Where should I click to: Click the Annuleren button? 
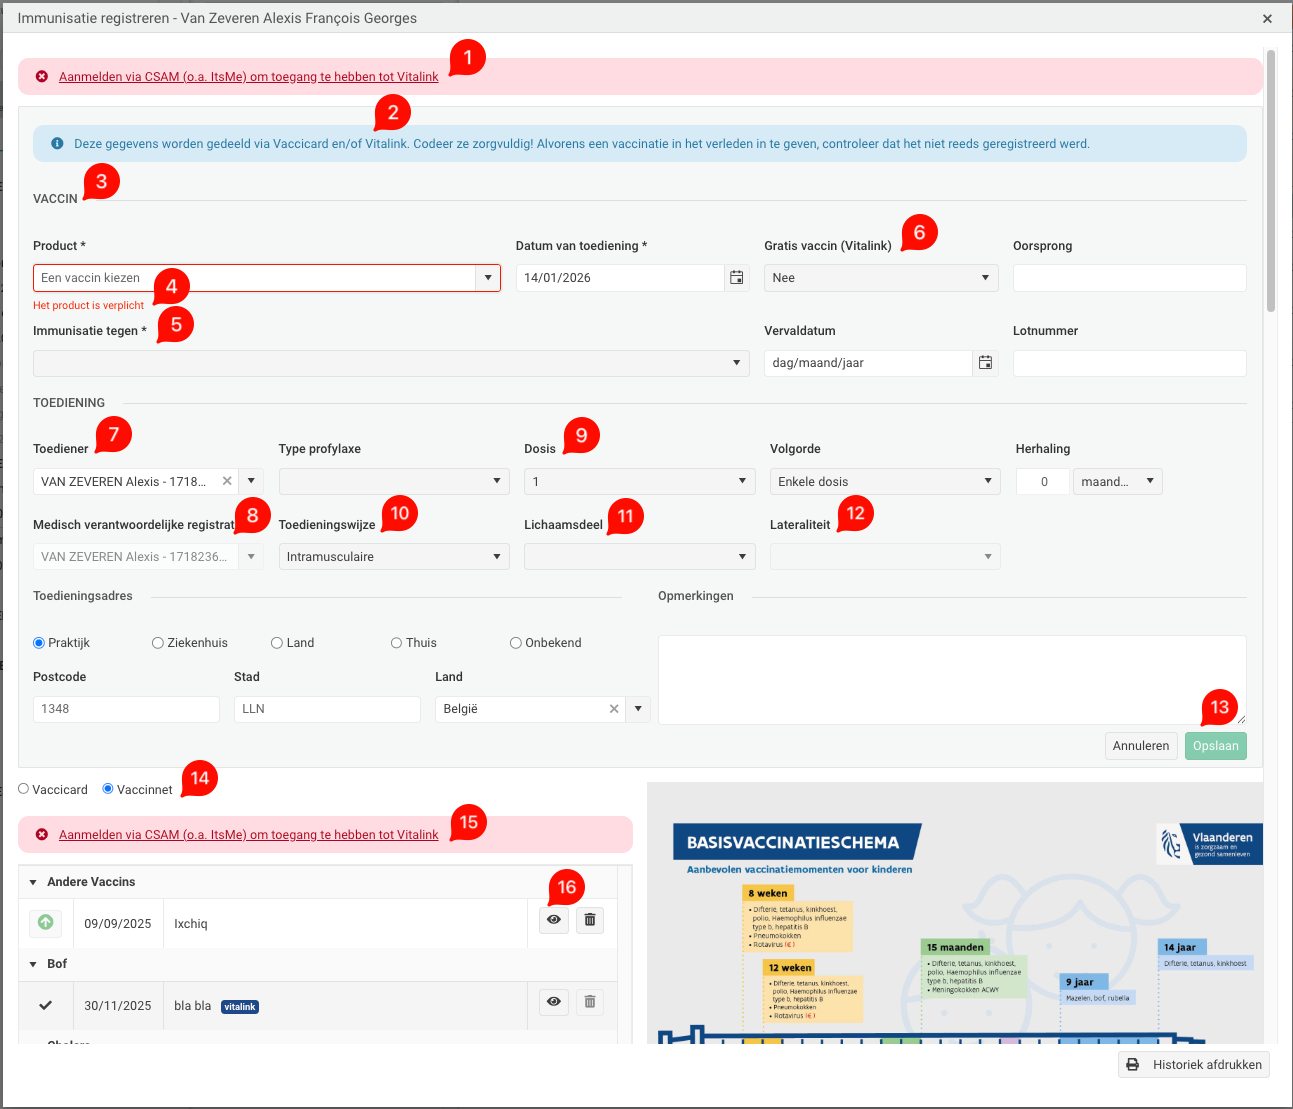pos(1140,746)
